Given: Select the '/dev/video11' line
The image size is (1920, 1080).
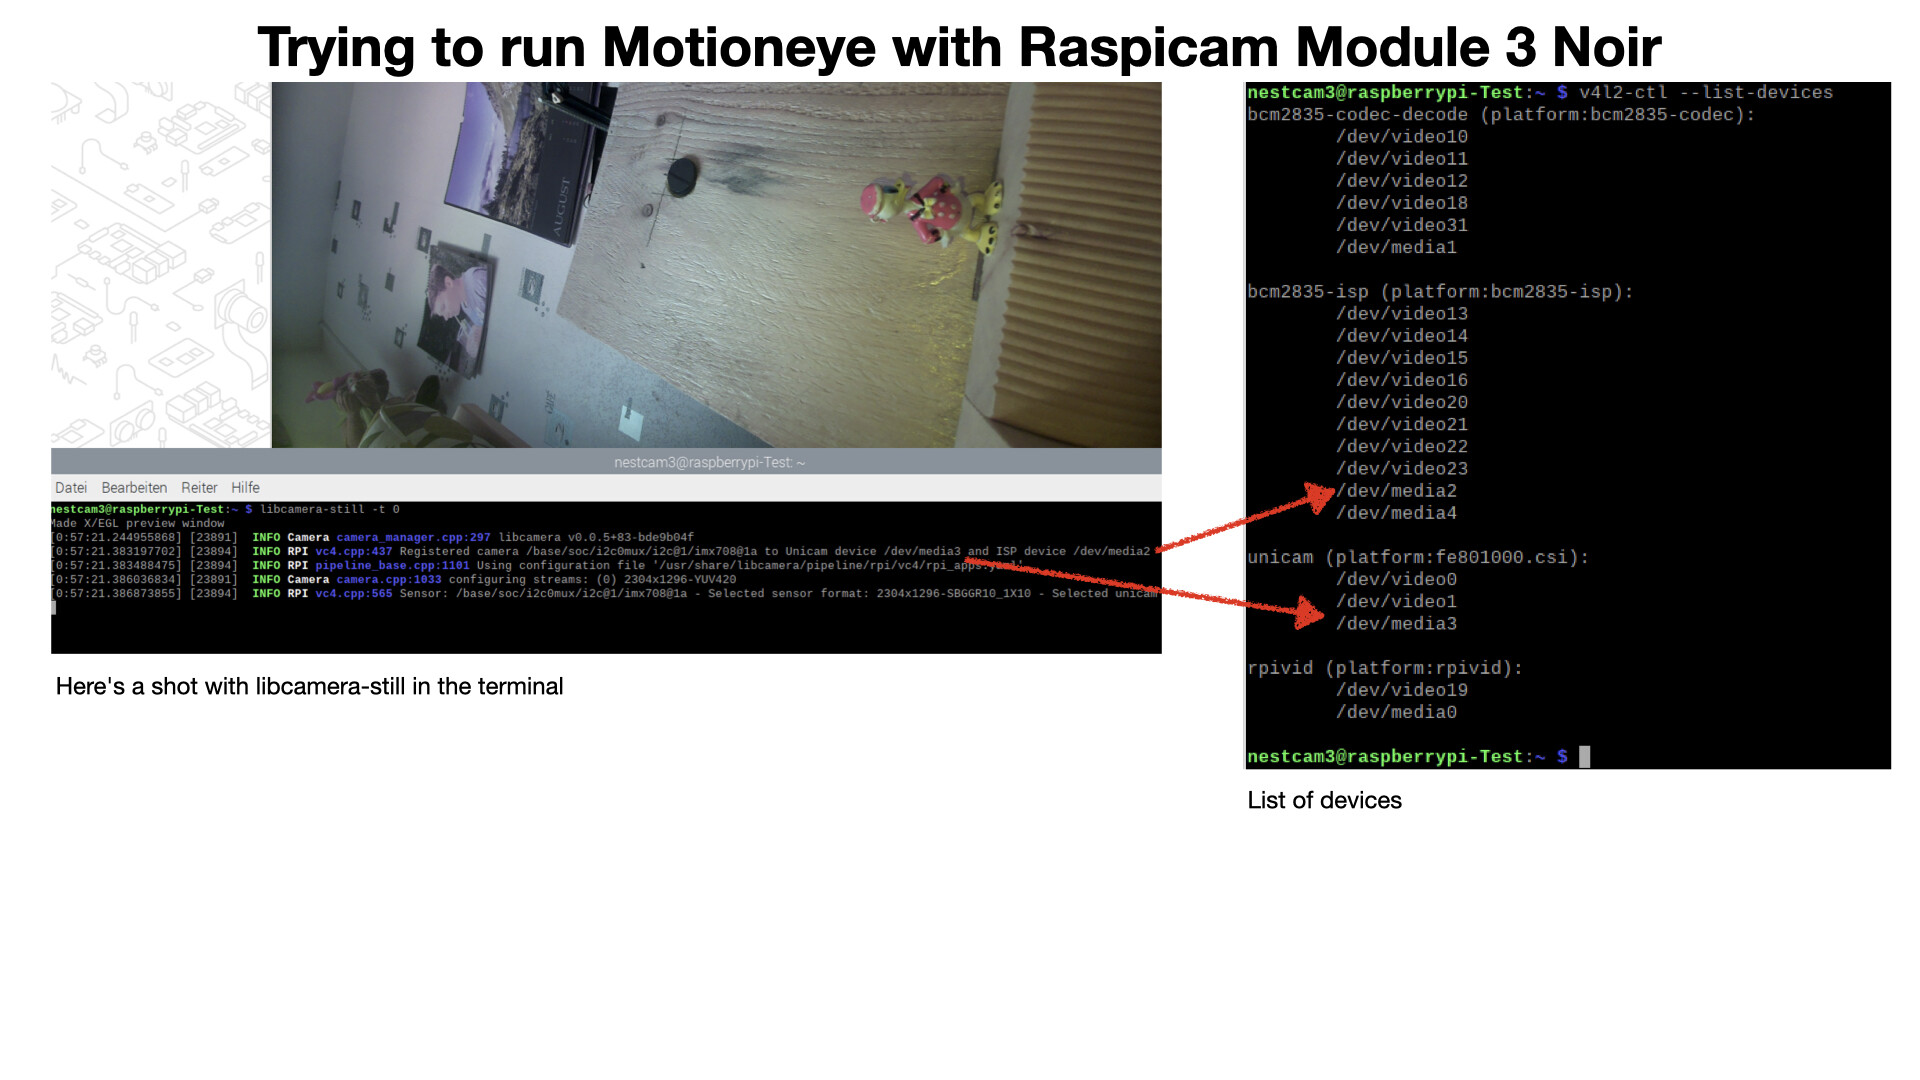Looking at the screenshot, I should pyautogui.click(x=1402, y=159).
